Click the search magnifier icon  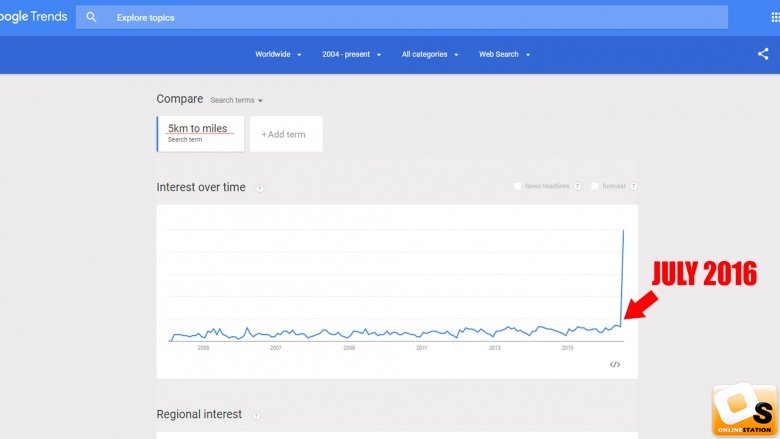[x=91, y=17]
